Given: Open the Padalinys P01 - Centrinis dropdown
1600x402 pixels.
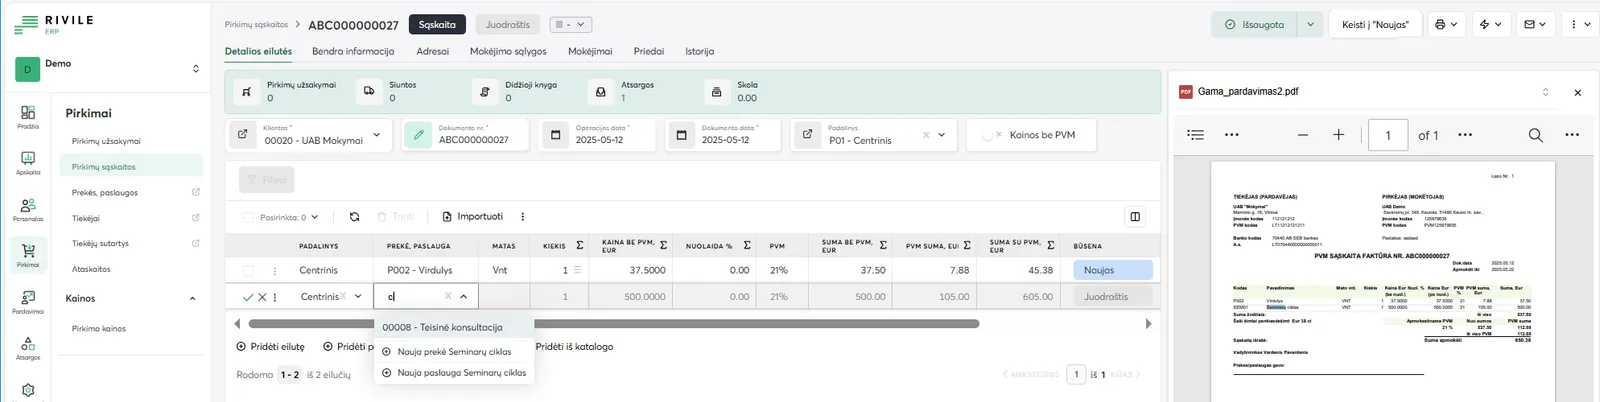Looking at the screenshot, I should [941, 134].
